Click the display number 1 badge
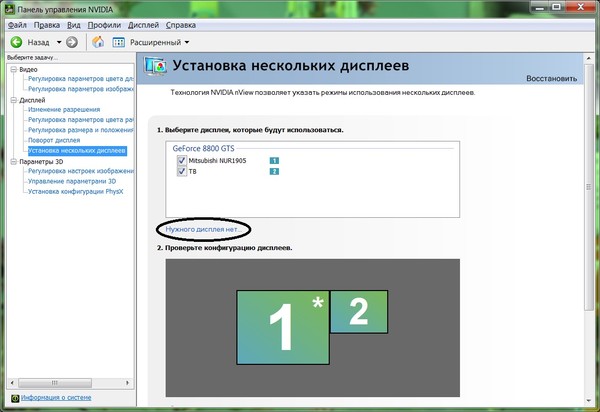This screenshot has width=600, height=412. coord(274,161)
